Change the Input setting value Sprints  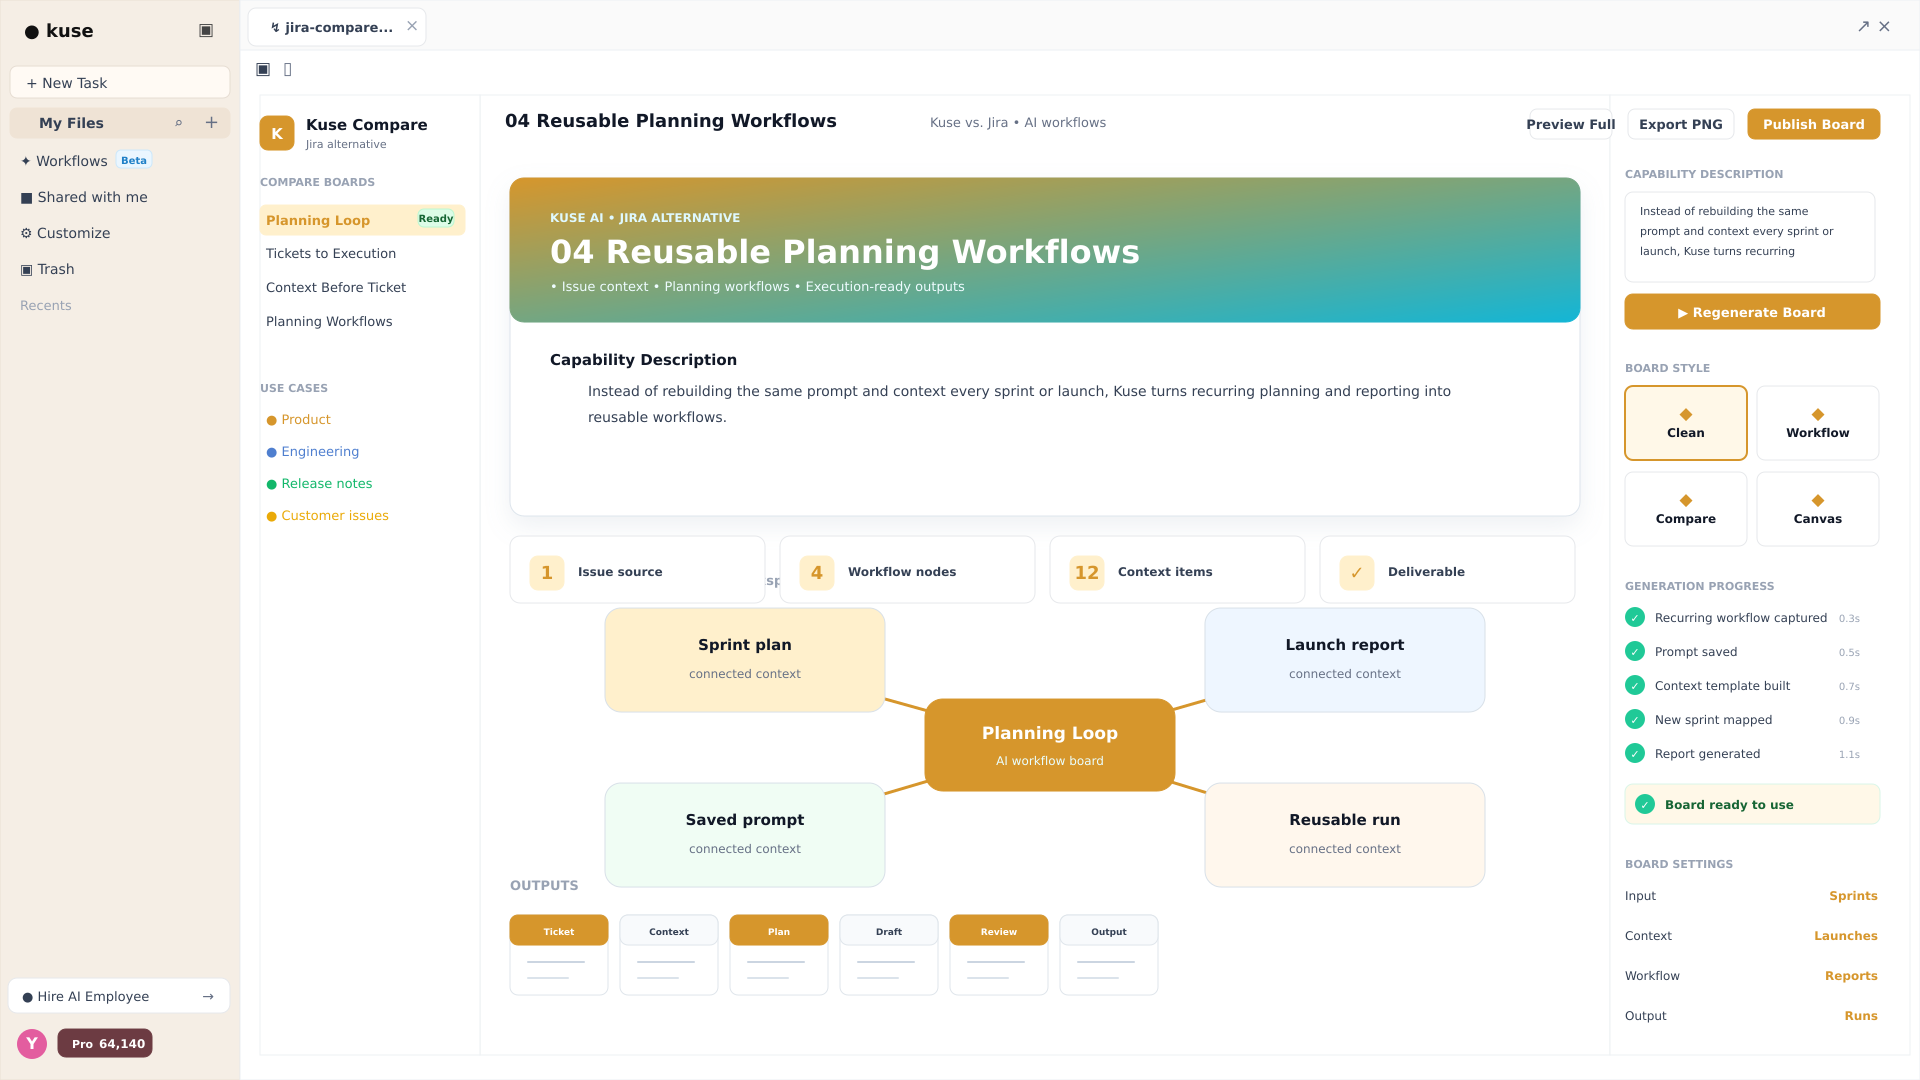1853,896
